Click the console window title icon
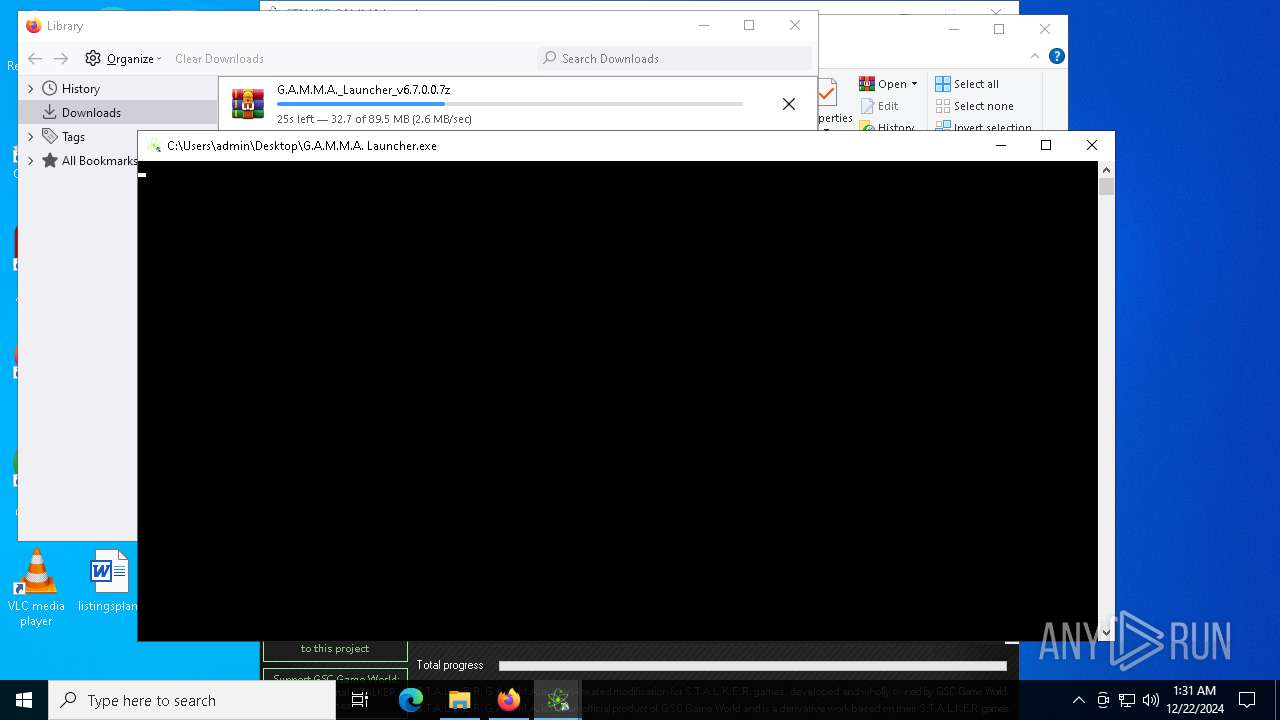 click(154, 146)
